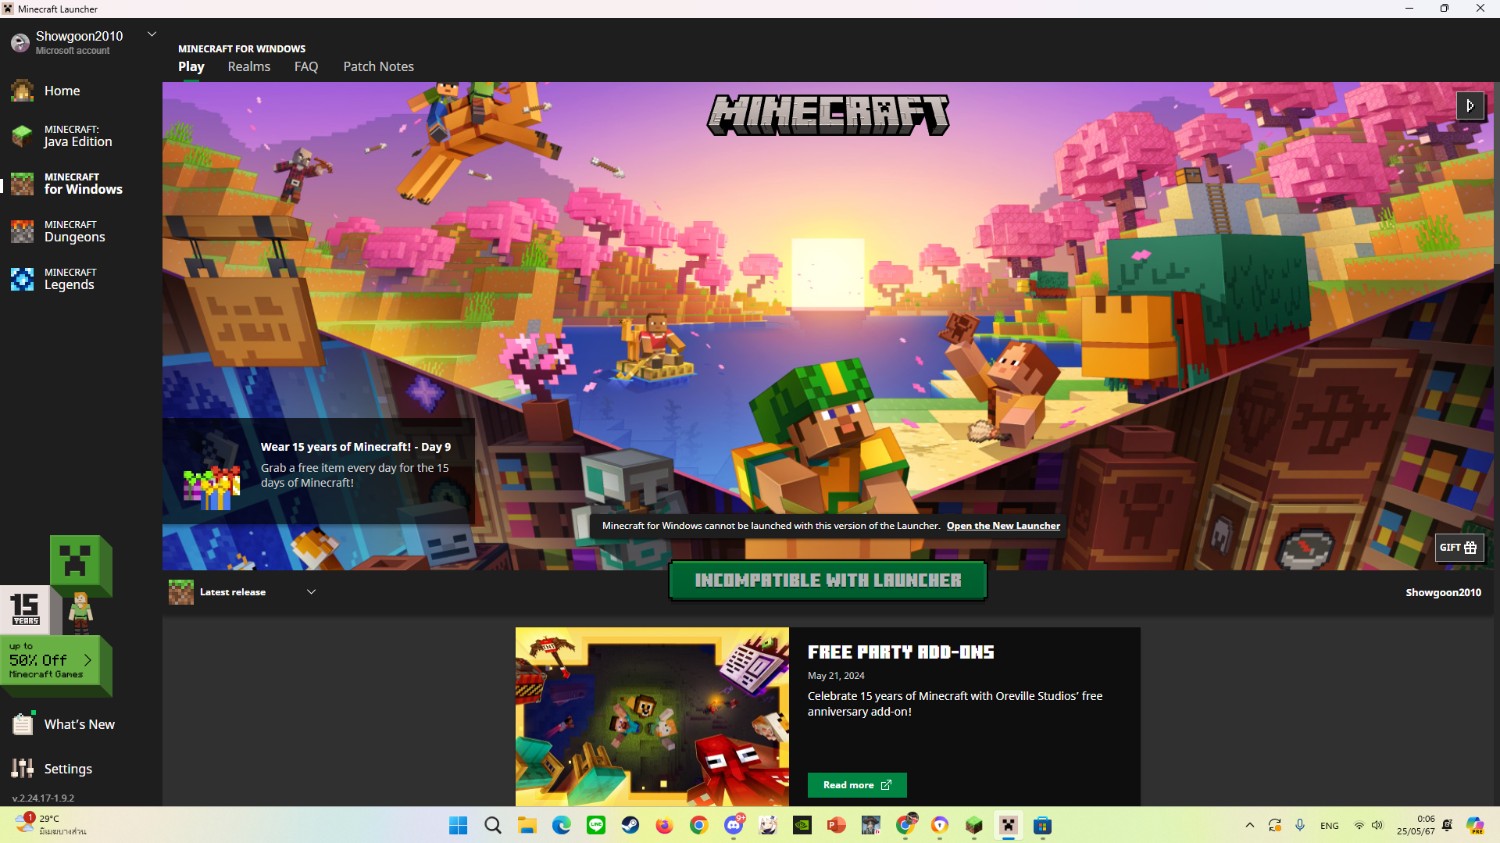Viewport: 1500px width, 843px height.
Task: Open NVIDIA app from the taskbar
Action: [x=802, y=825]
